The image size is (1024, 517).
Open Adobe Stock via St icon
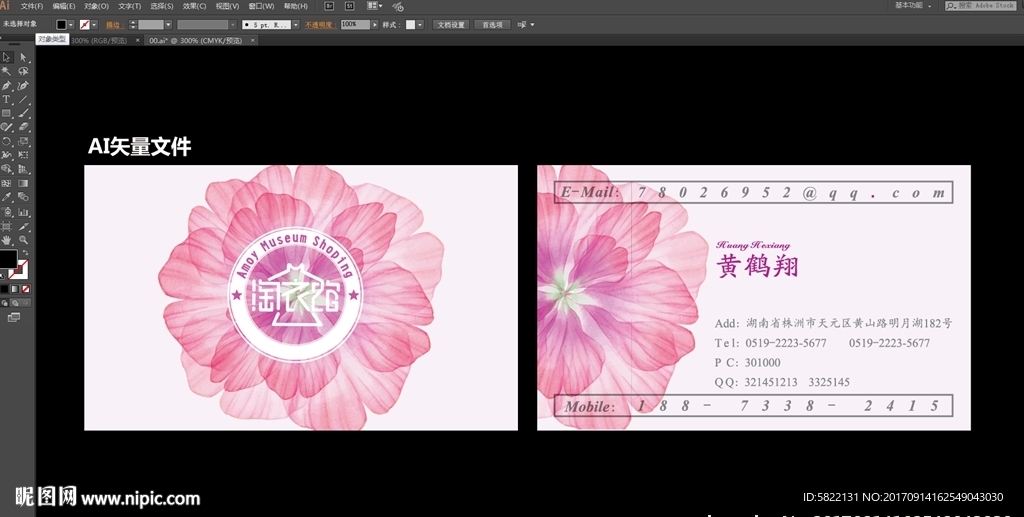click(x=349, y=6)
